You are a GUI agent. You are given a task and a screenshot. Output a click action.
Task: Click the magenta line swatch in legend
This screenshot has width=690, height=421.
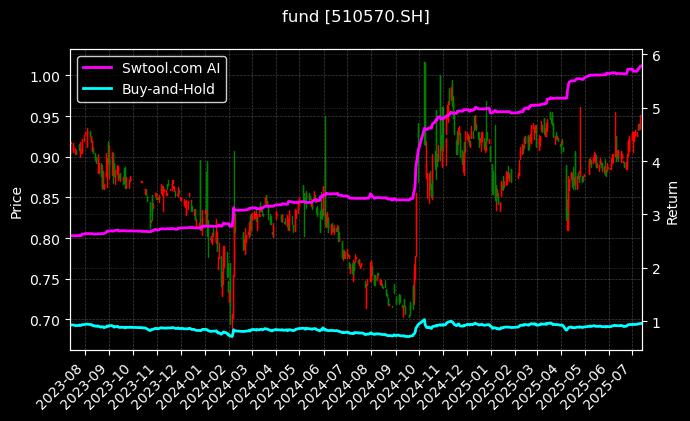coord(99,70)
